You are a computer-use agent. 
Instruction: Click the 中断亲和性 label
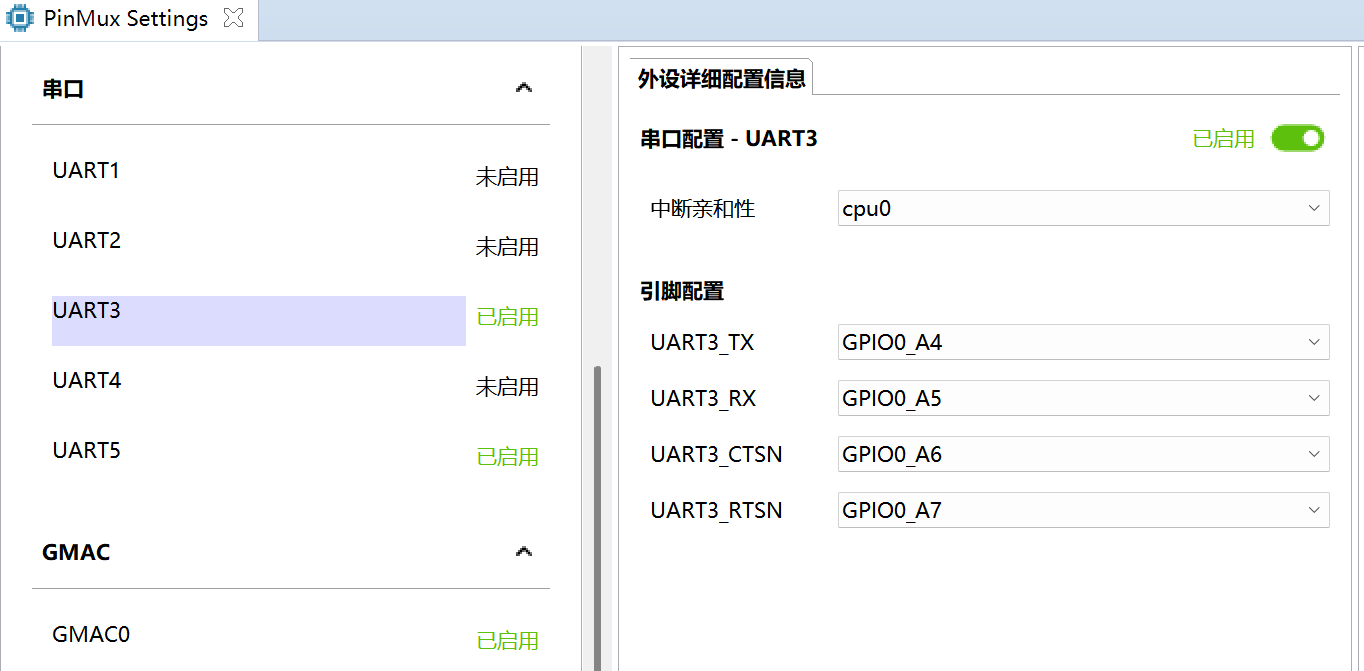coord(703,209)
